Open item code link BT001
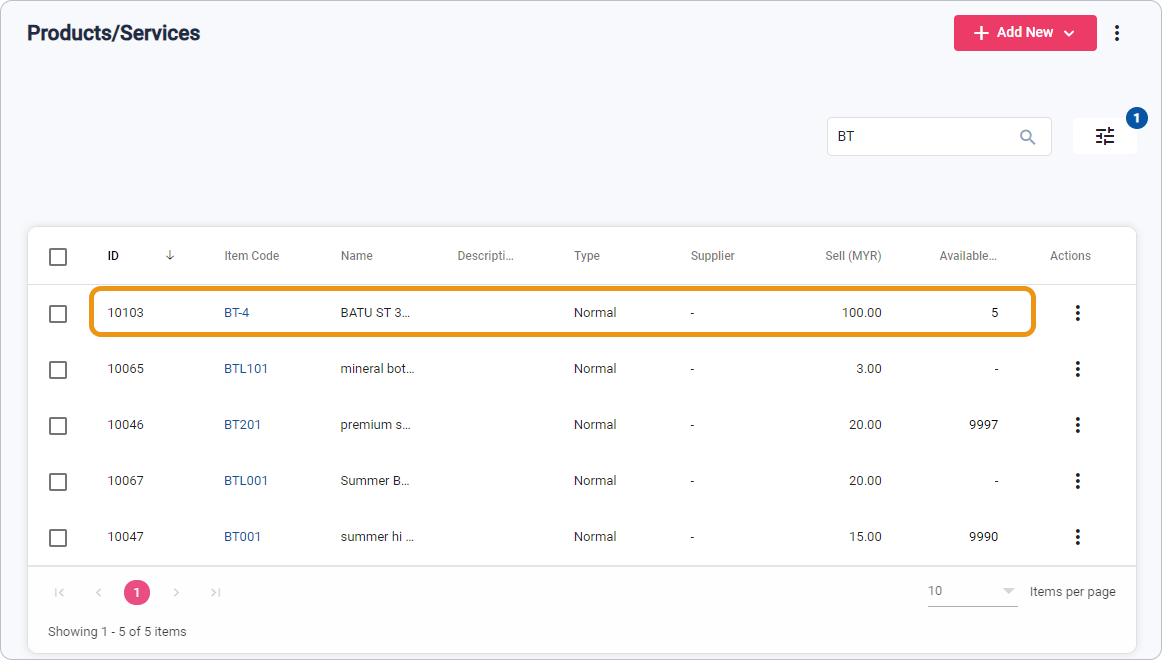The image size is (1162, 660). (242, 537)
